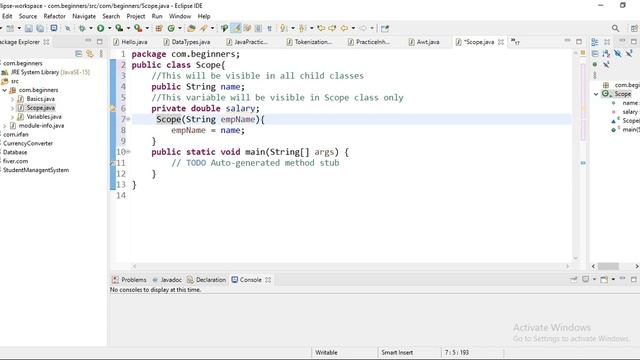Viewport: 640px width, 360px height.
Task: Click the New Java Package icon
Action: coord(159,28)
